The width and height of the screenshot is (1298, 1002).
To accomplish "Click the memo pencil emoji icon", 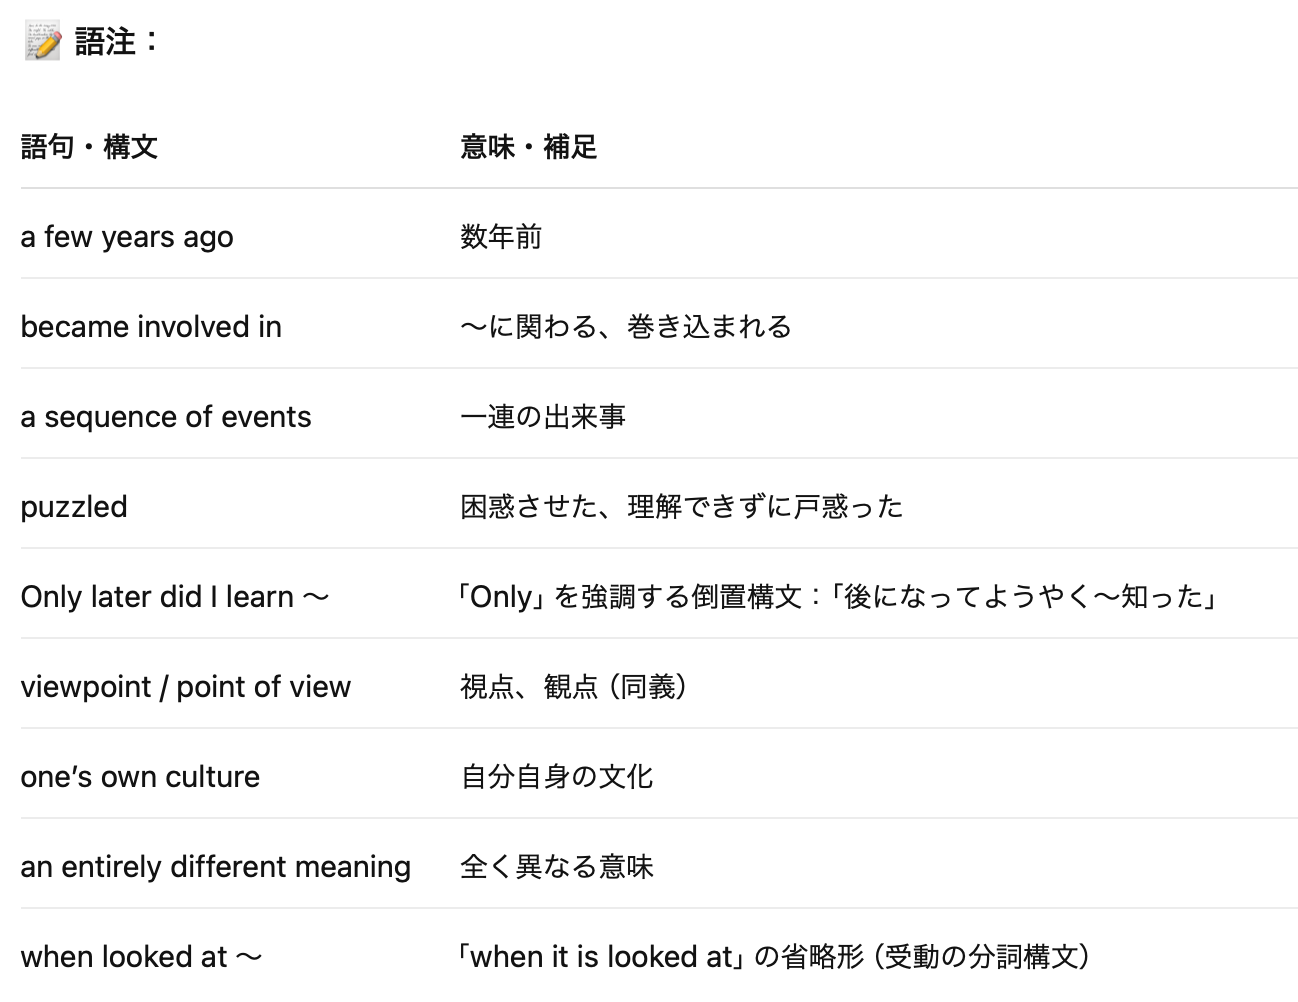I will tap(43, 42).
